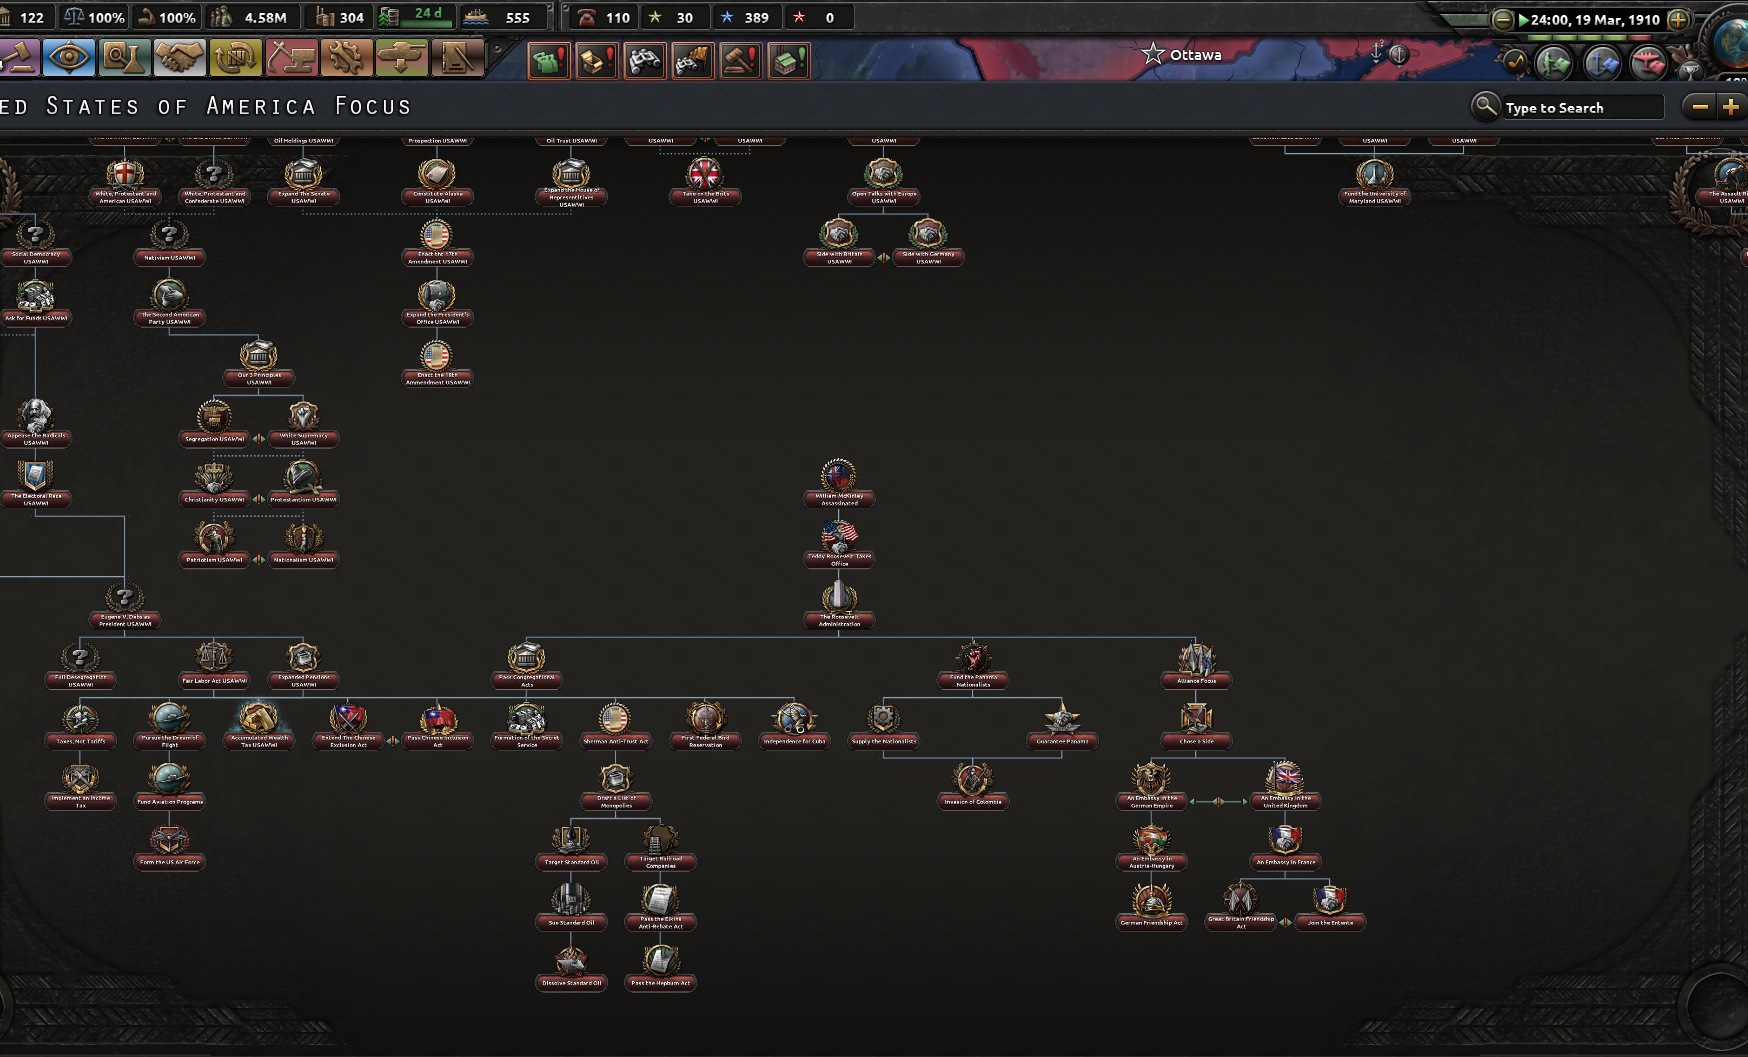The width and height of the screenshot is (1748, 1057).
Task: Click the war support 100% indicator
Action: (166, 17)
